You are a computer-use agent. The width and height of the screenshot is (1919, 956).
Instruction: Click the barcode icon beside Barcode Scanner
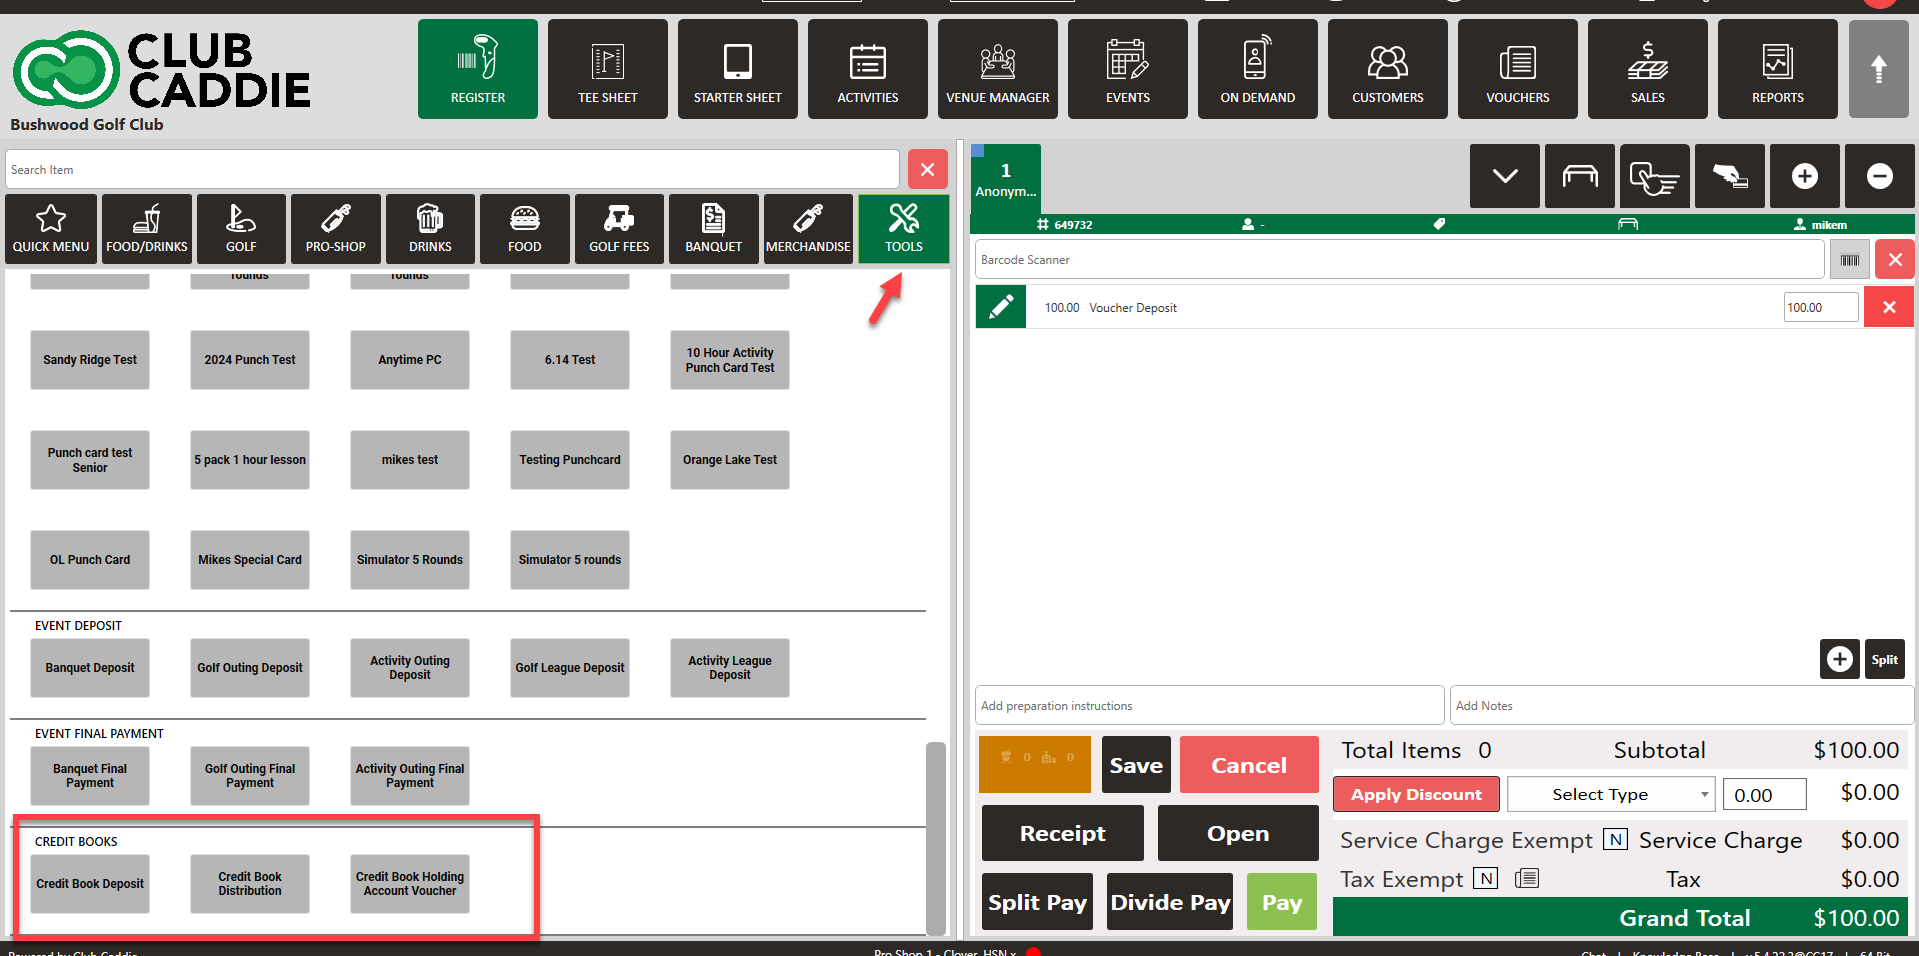pyautogui.click(x=1849, y=260)
